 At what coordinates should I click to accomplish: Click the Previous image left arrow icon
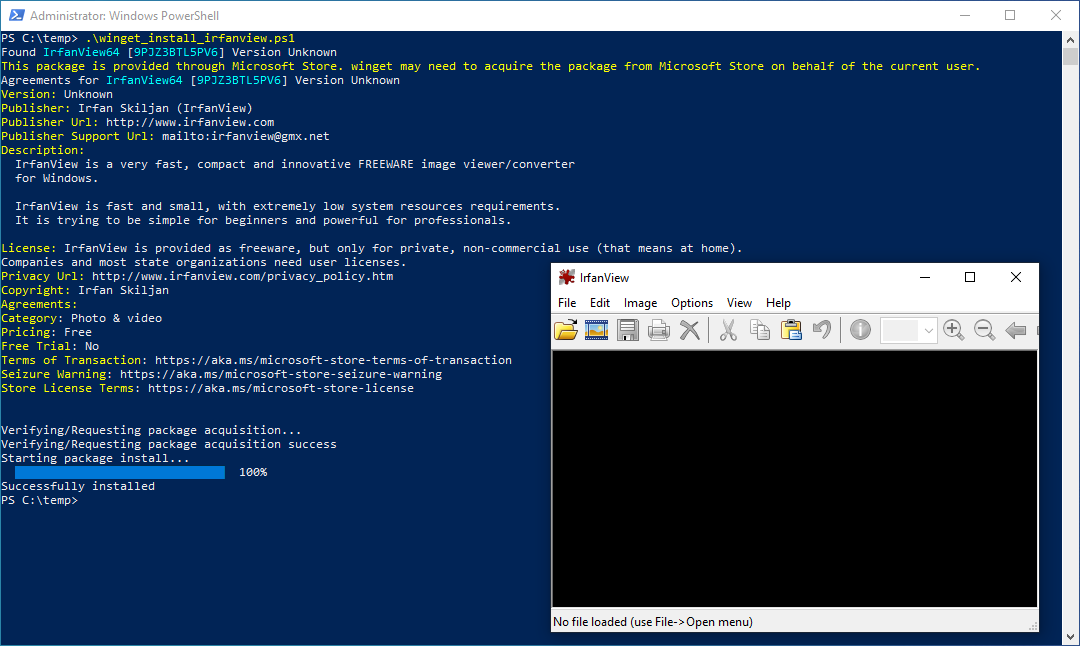pyautogui.click(x=1016, y=331)
